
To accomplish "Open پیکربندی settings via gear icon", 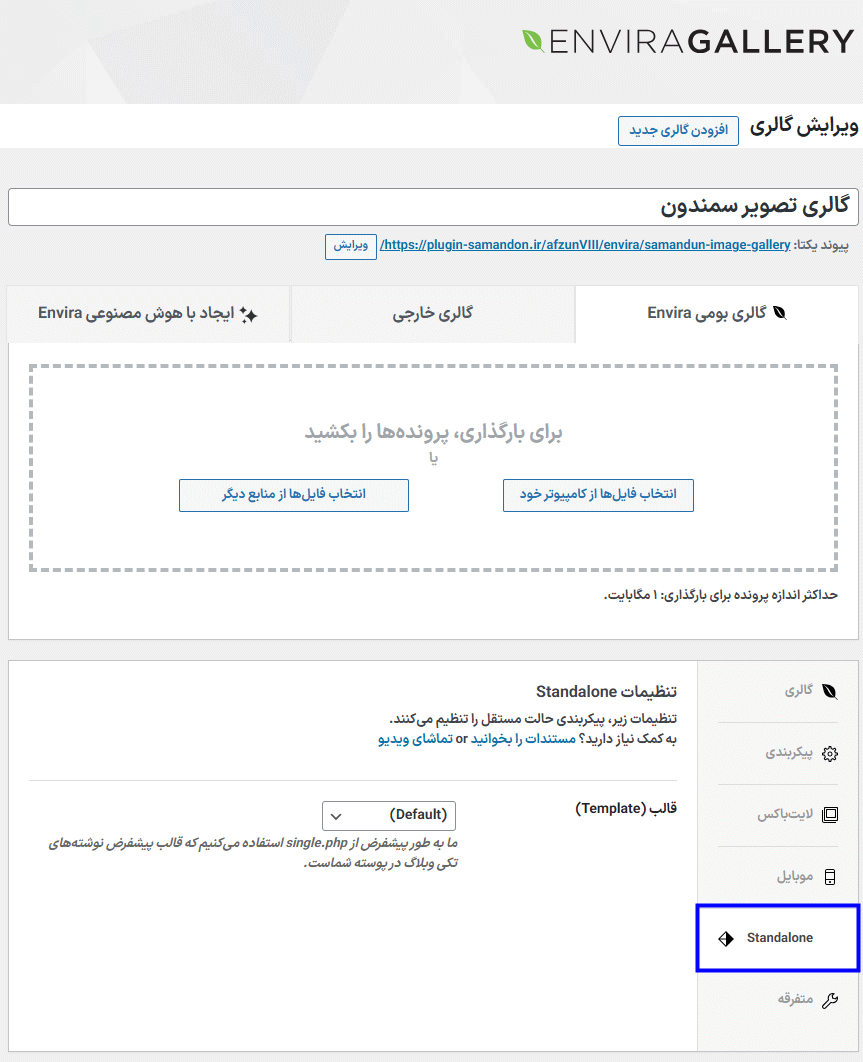I will click(829, 753).
